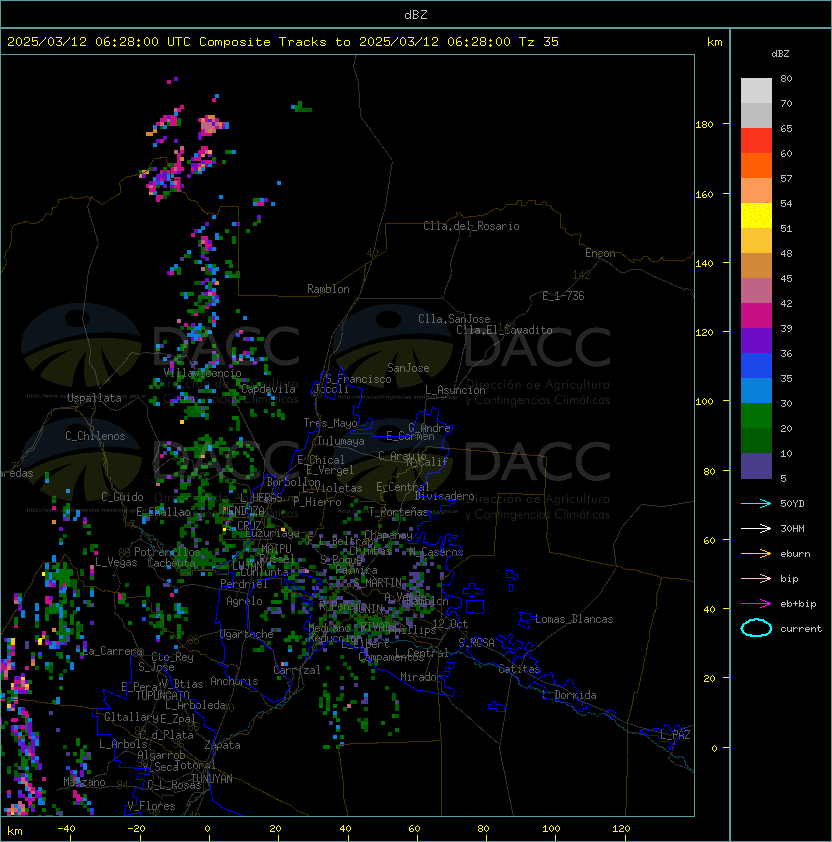
Task: Click the 'L_PAZ' map label
Action: click(x=675, y=734)
